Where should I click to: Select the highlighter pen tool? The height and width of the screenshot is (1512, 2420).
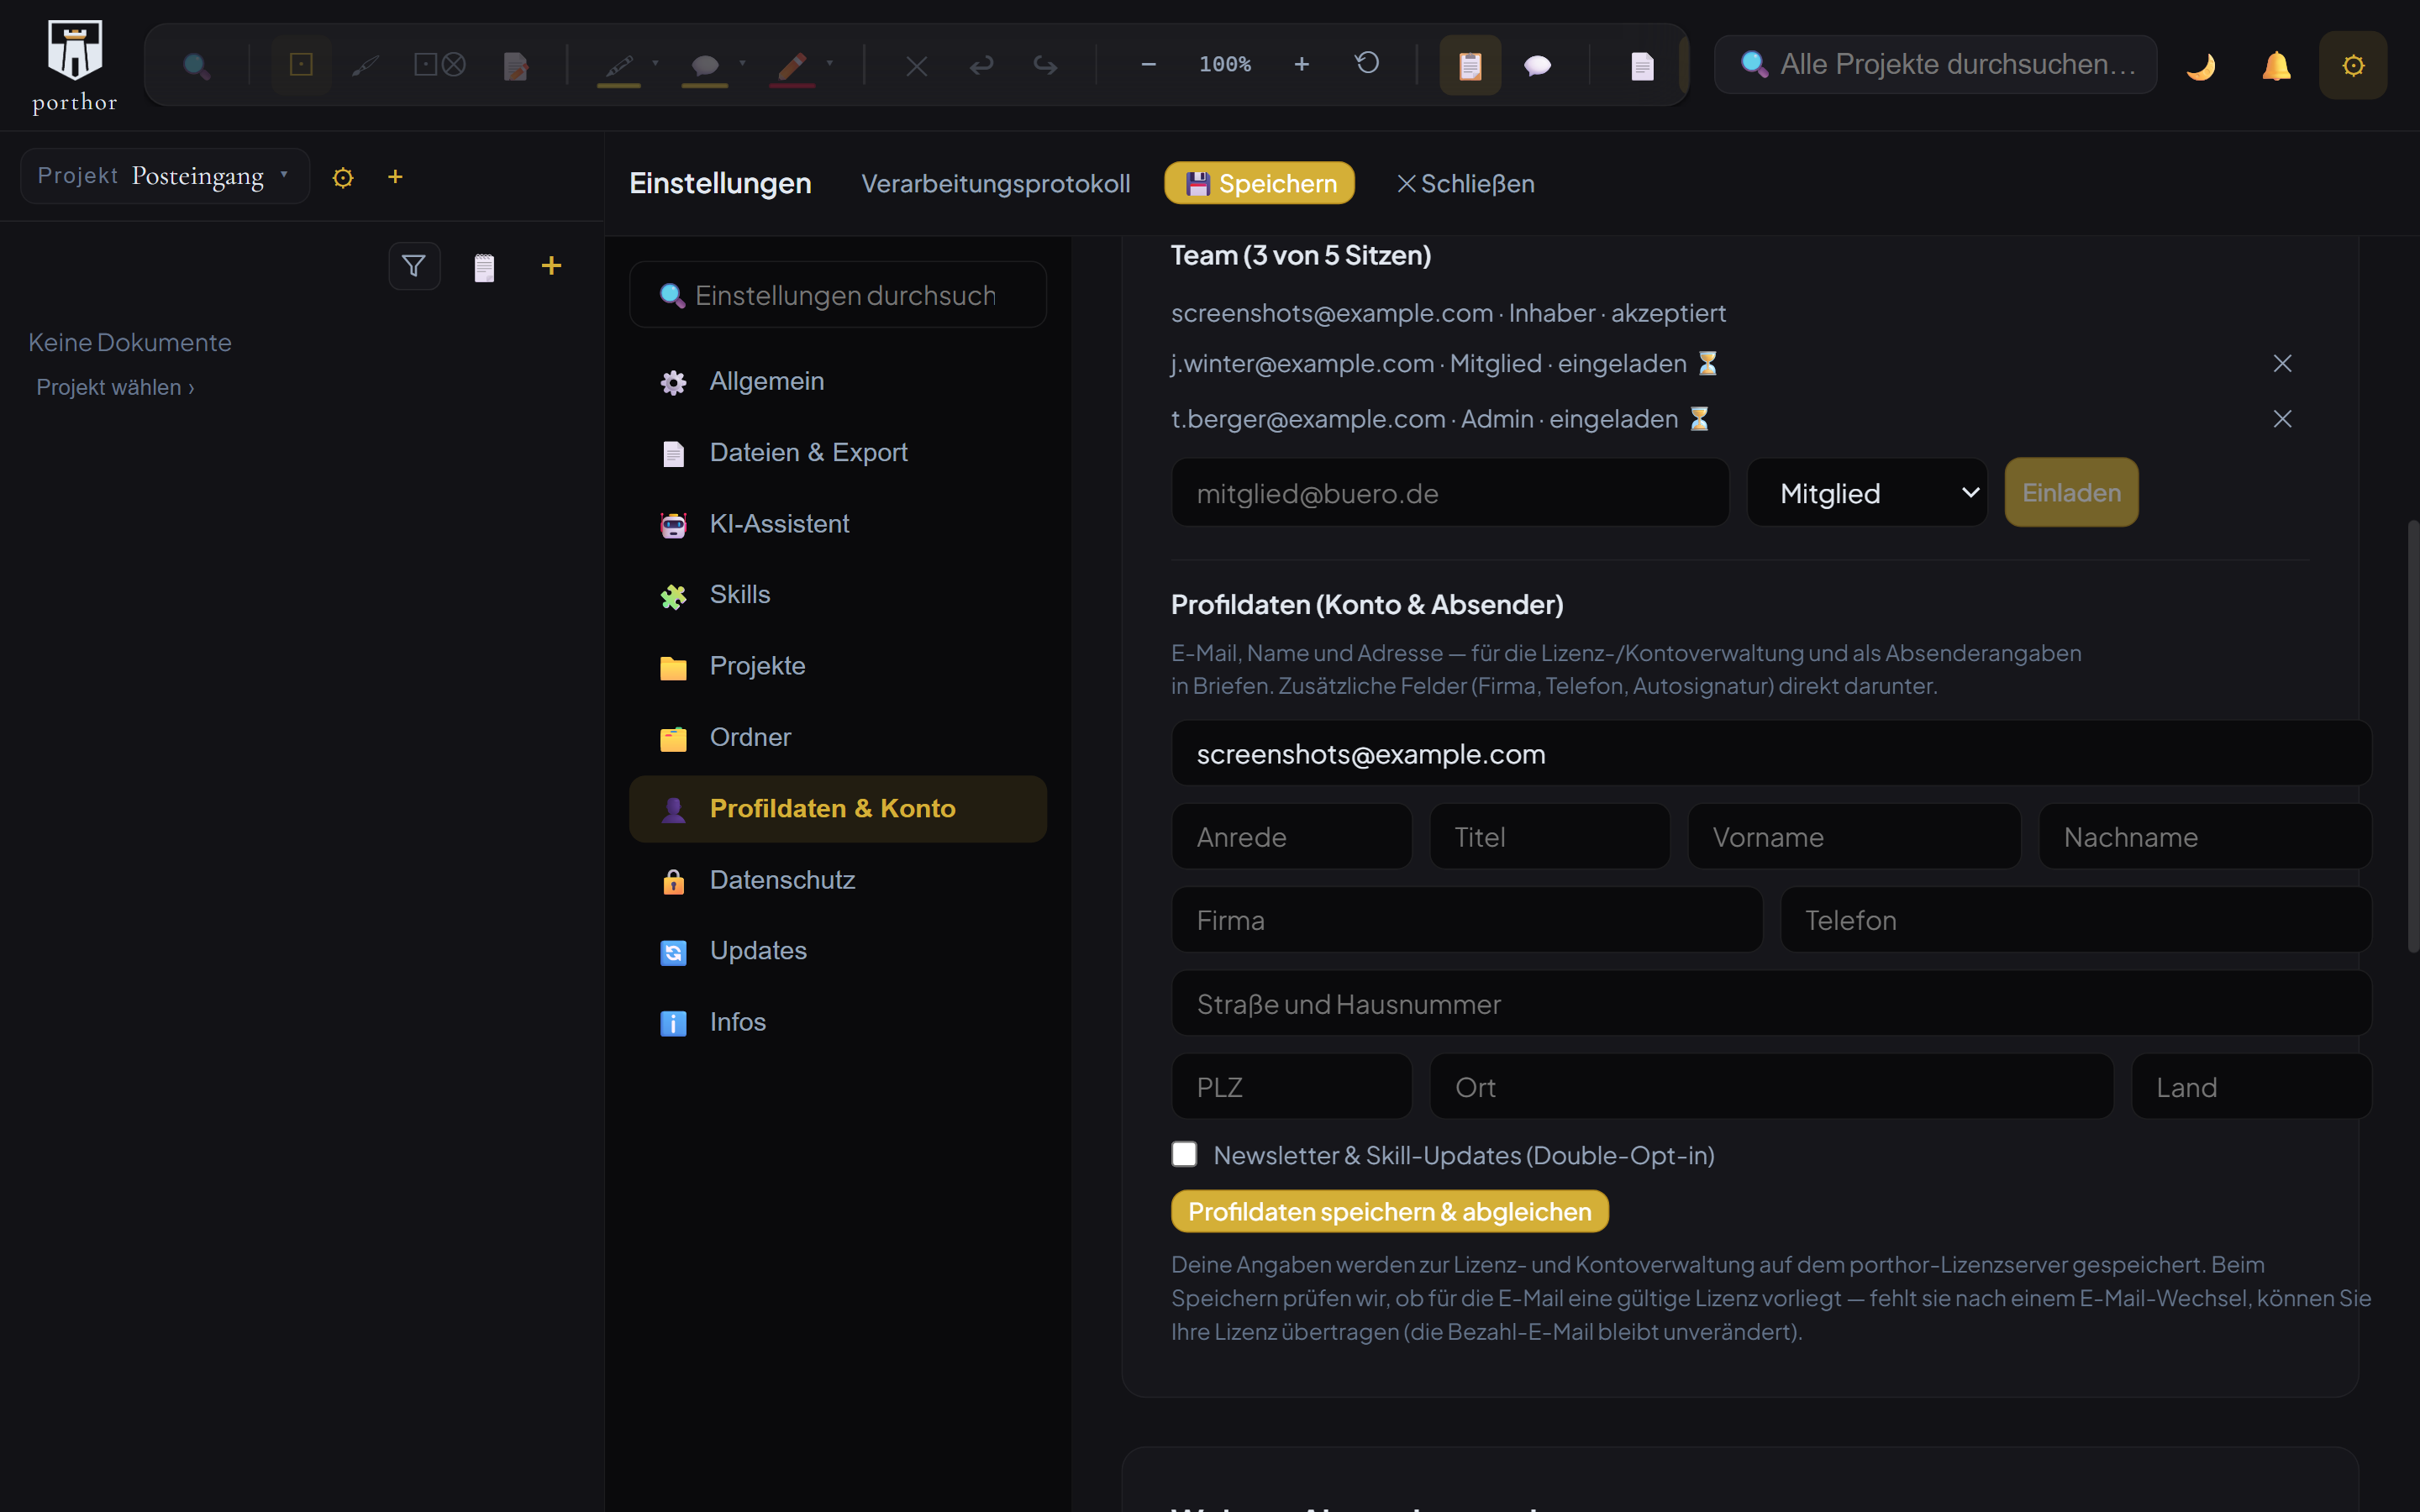coord(619,66)
